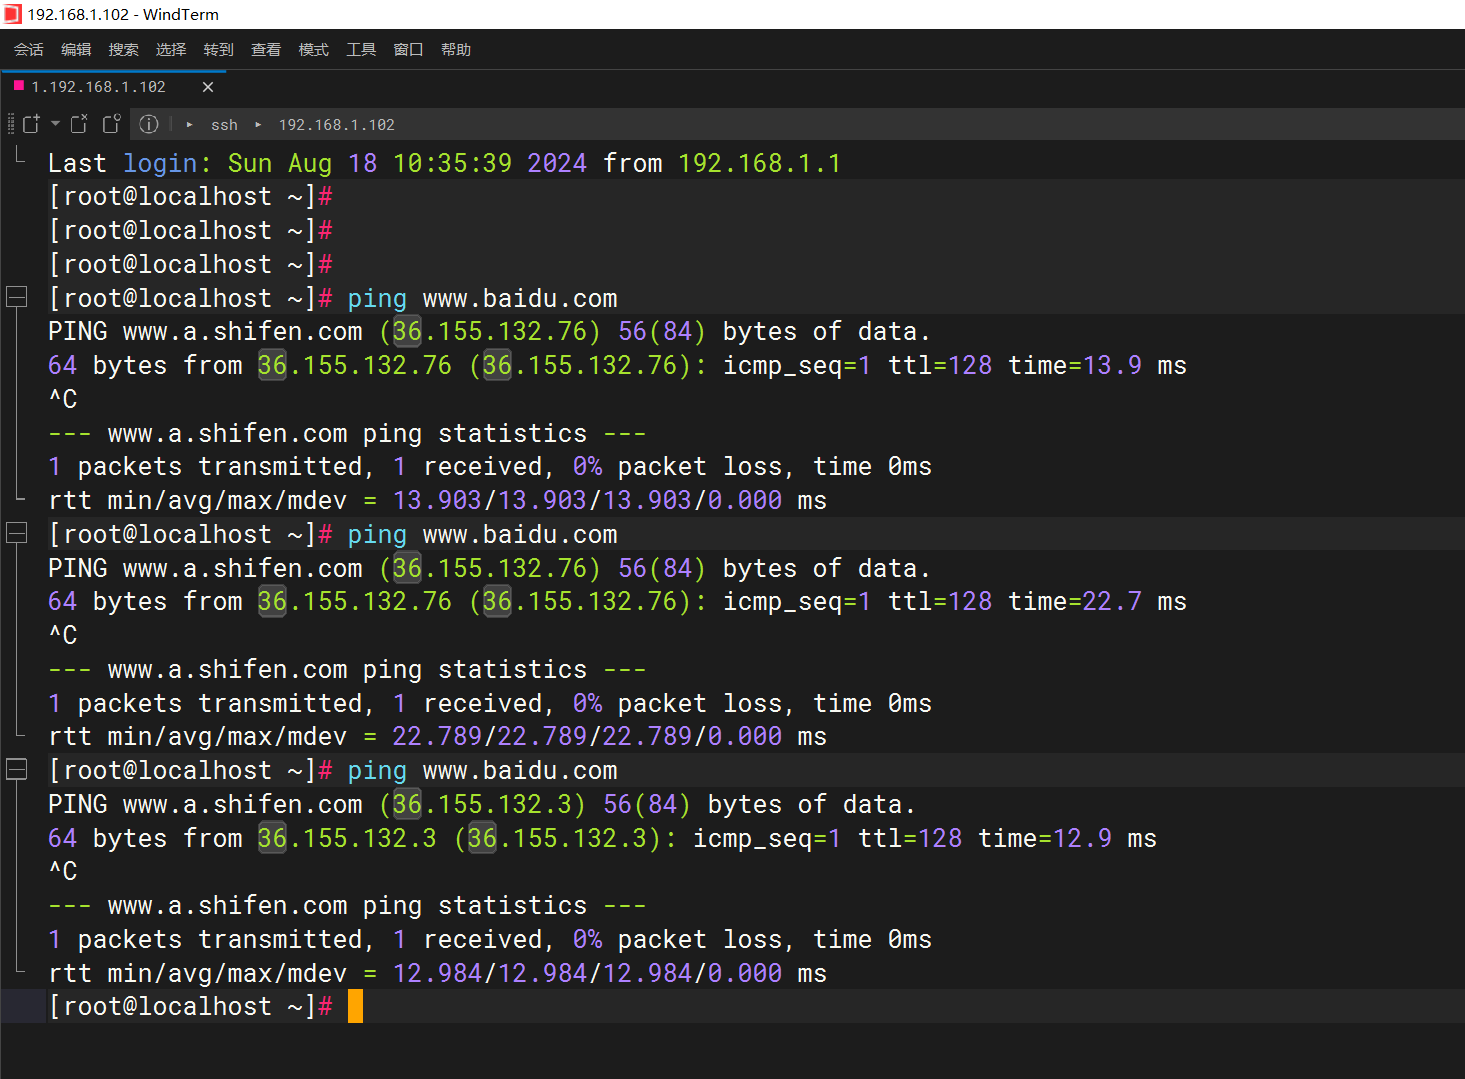Expand breadcrumb arrow before 192.168.1.102
The width and height of the screenshot is (1465, 1079).
coord(258,125)
